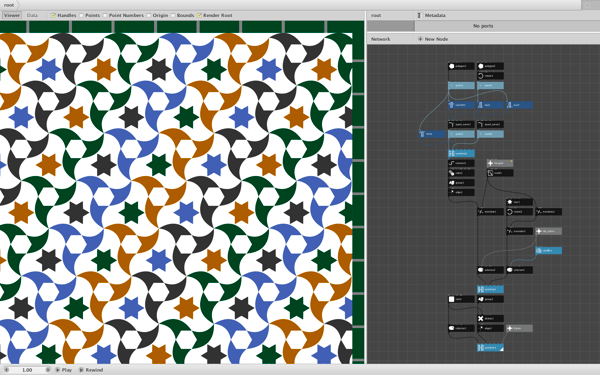This screenshot has height=375, width=600.
Task: Click the frame decrement arrow left of 1.00
Action: click(x=6, y=370)
